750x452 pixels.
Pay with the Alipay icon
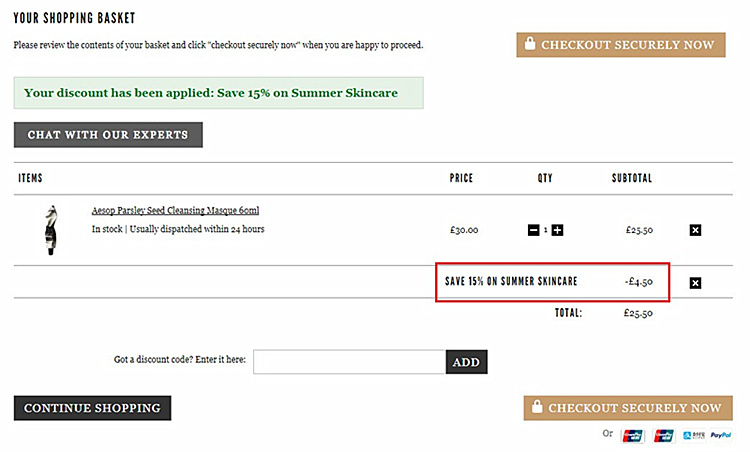click(x=694, y=435)
